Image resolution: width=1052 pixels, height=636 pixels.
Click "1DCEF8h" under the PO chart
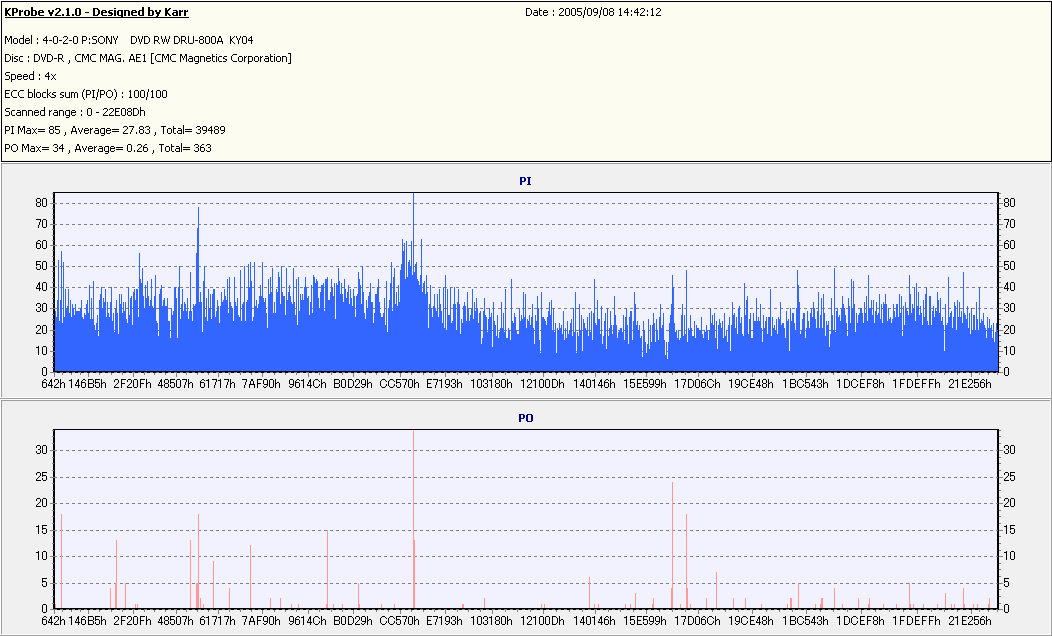tap(860, 621)
